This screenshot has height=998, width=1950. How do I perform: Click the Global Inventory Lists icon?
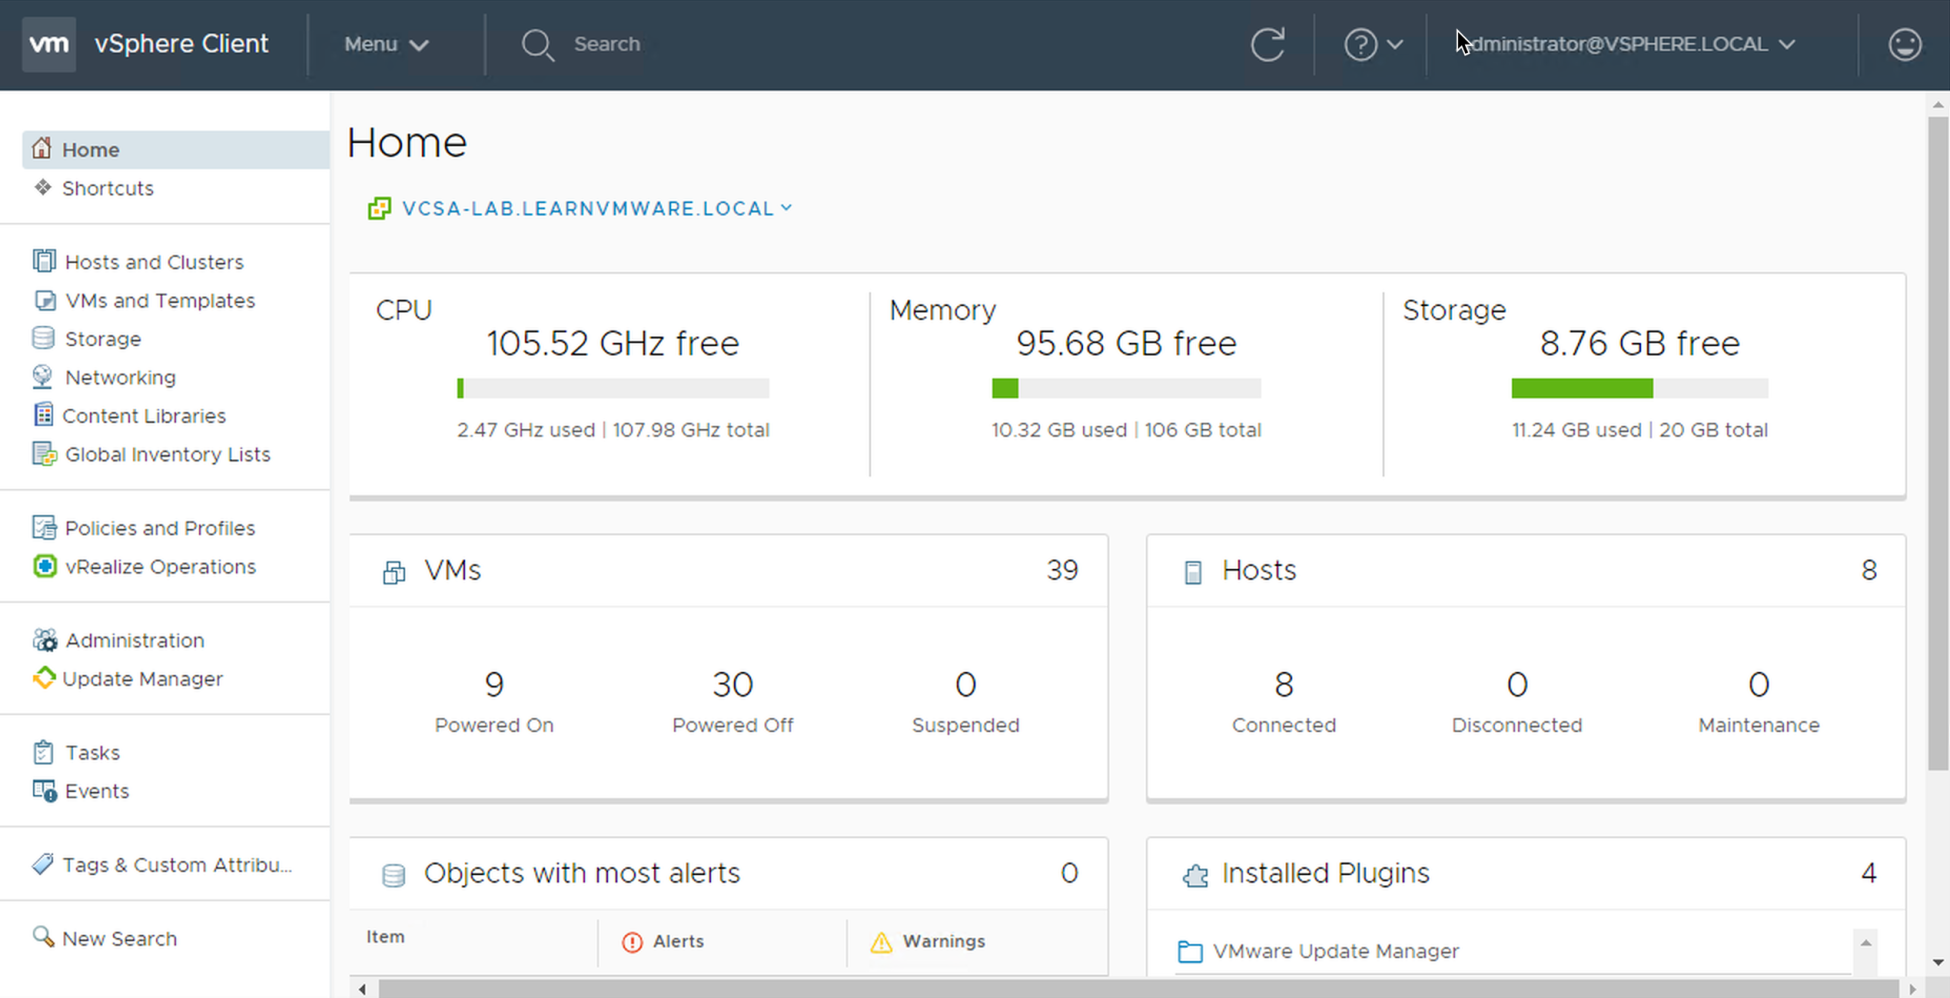click(x=44, y=454)
